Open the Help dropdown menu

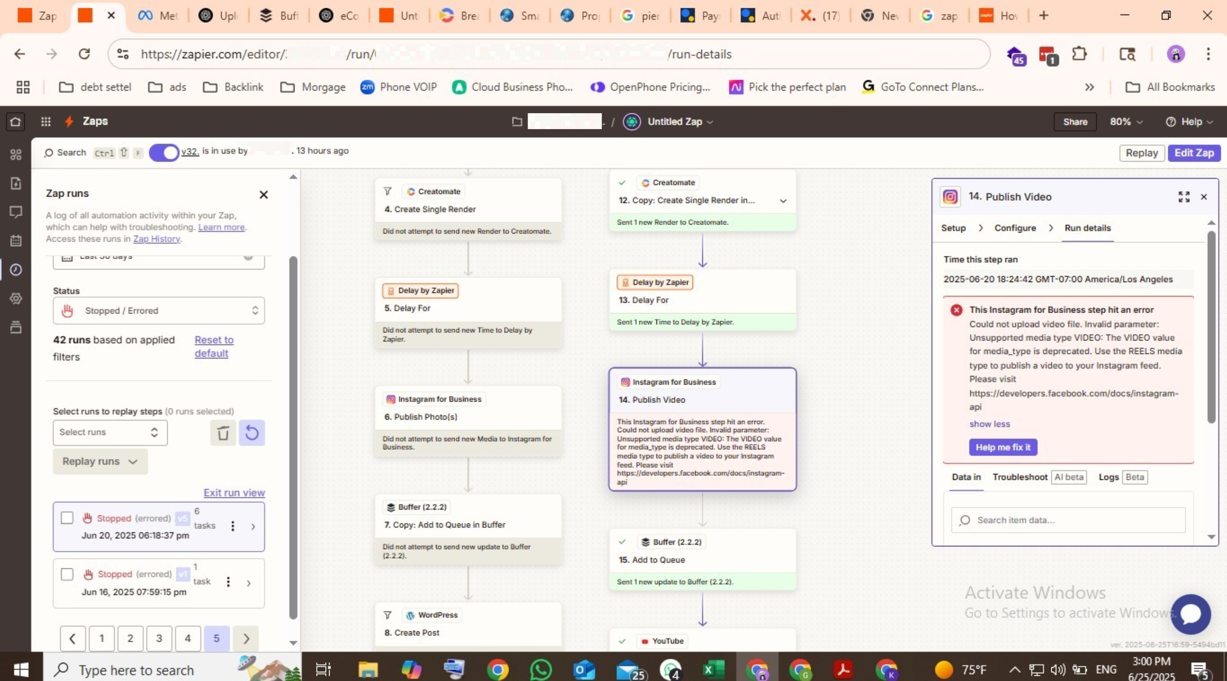click(x=1189, y=122)
